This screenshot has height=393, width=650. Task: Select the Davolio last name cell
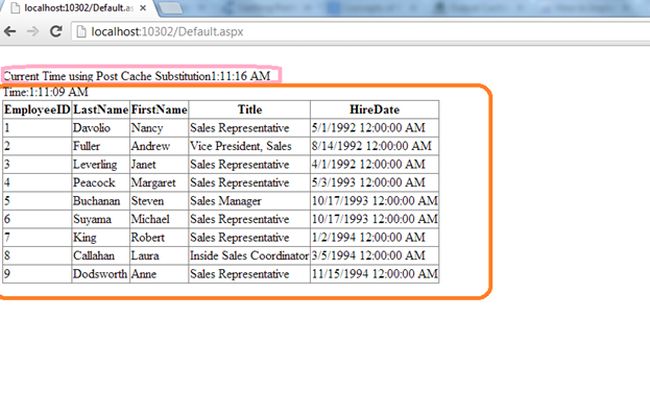(x=101, y=128)
